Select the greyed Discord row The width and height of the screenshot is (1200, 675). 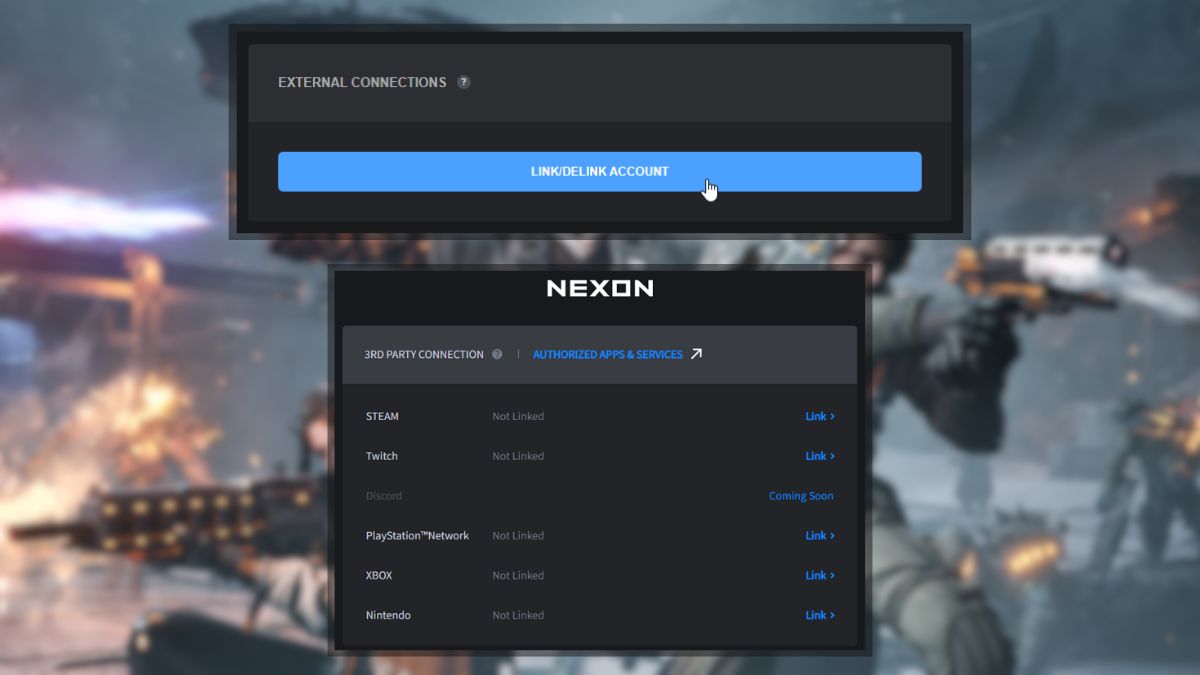(x=384, y=496)
